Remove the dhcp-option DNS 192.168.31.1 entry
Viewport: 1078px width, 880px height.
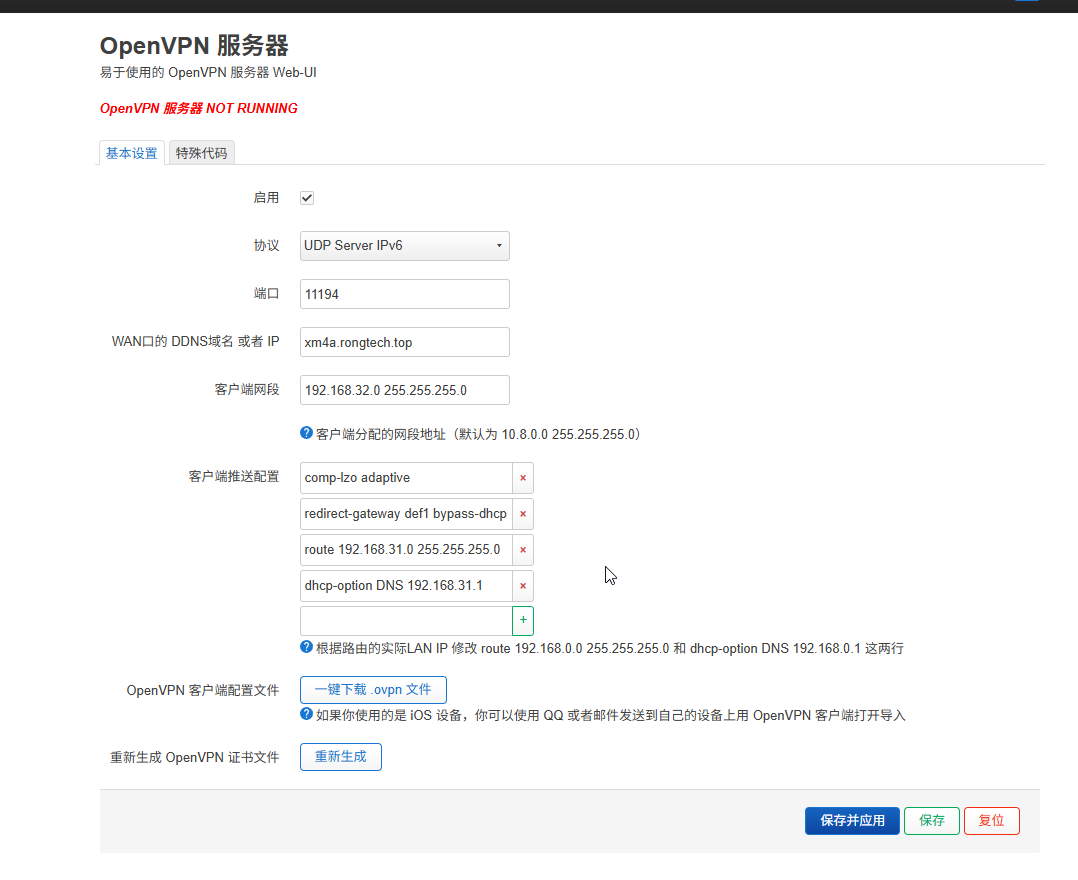523,586
